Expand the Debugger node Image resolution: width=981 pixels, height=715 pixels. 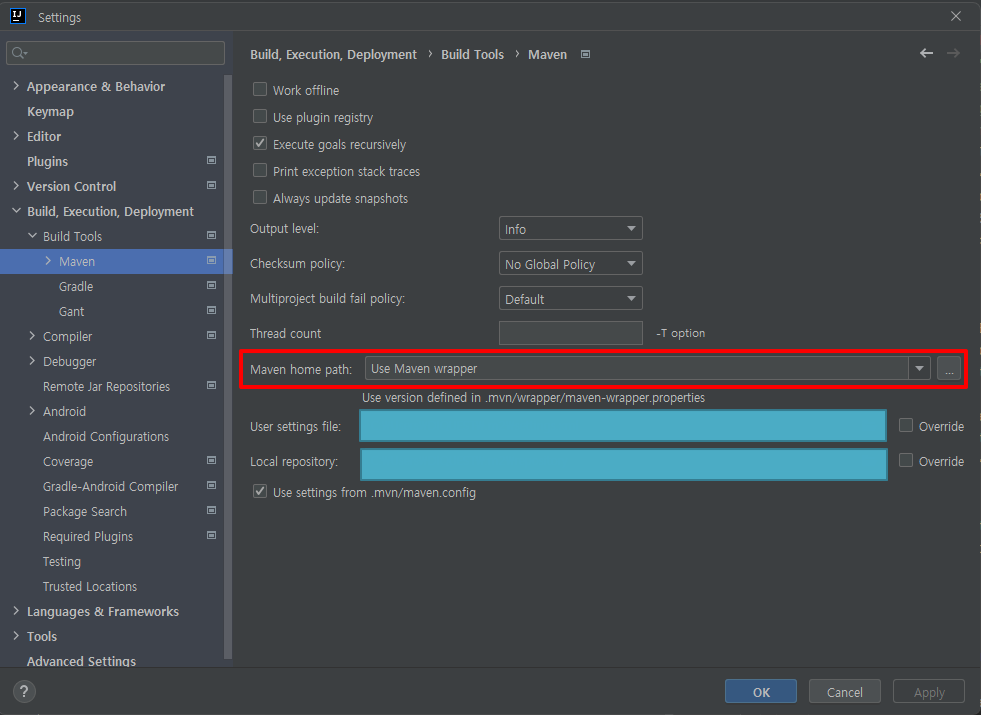click(32, 361)
